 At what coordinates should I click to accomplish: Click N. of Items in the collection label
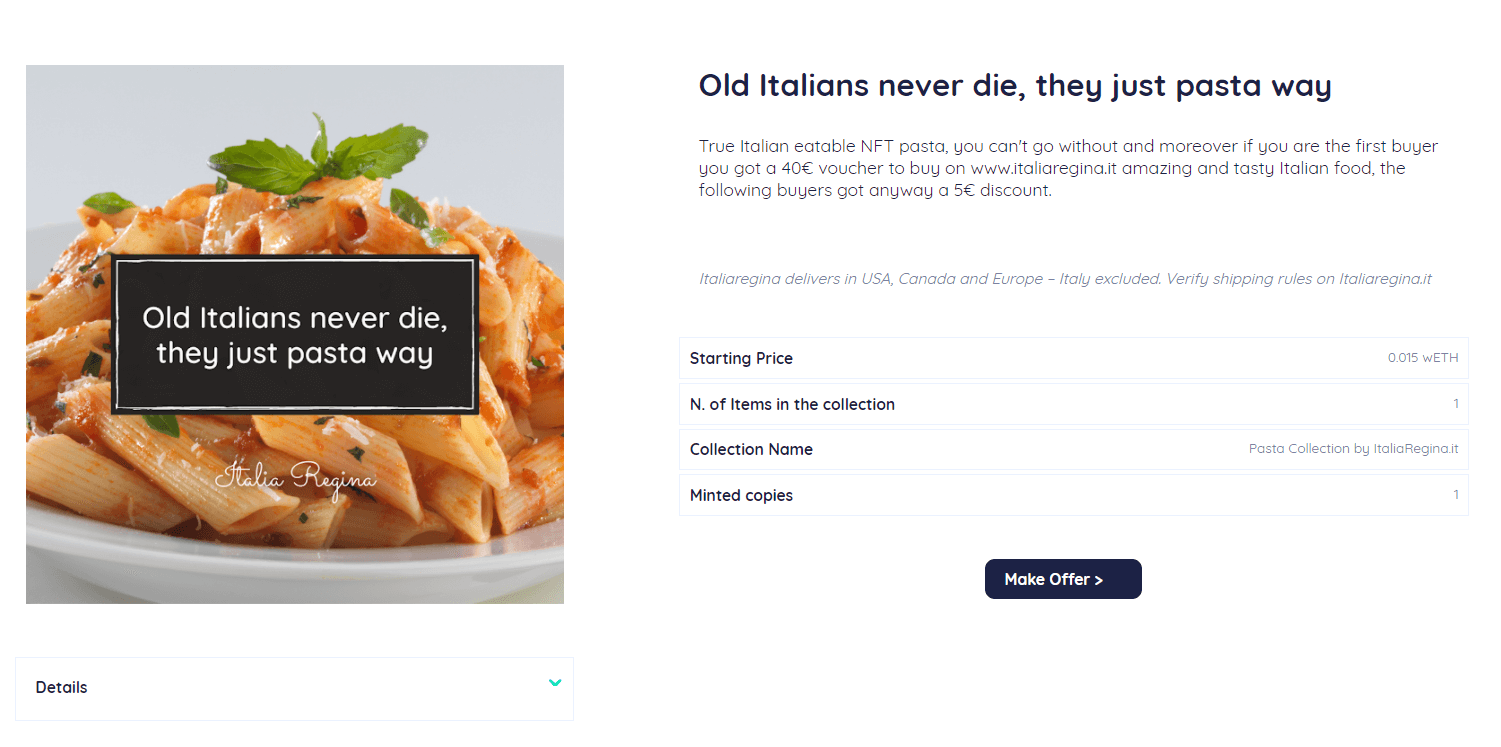792,405
